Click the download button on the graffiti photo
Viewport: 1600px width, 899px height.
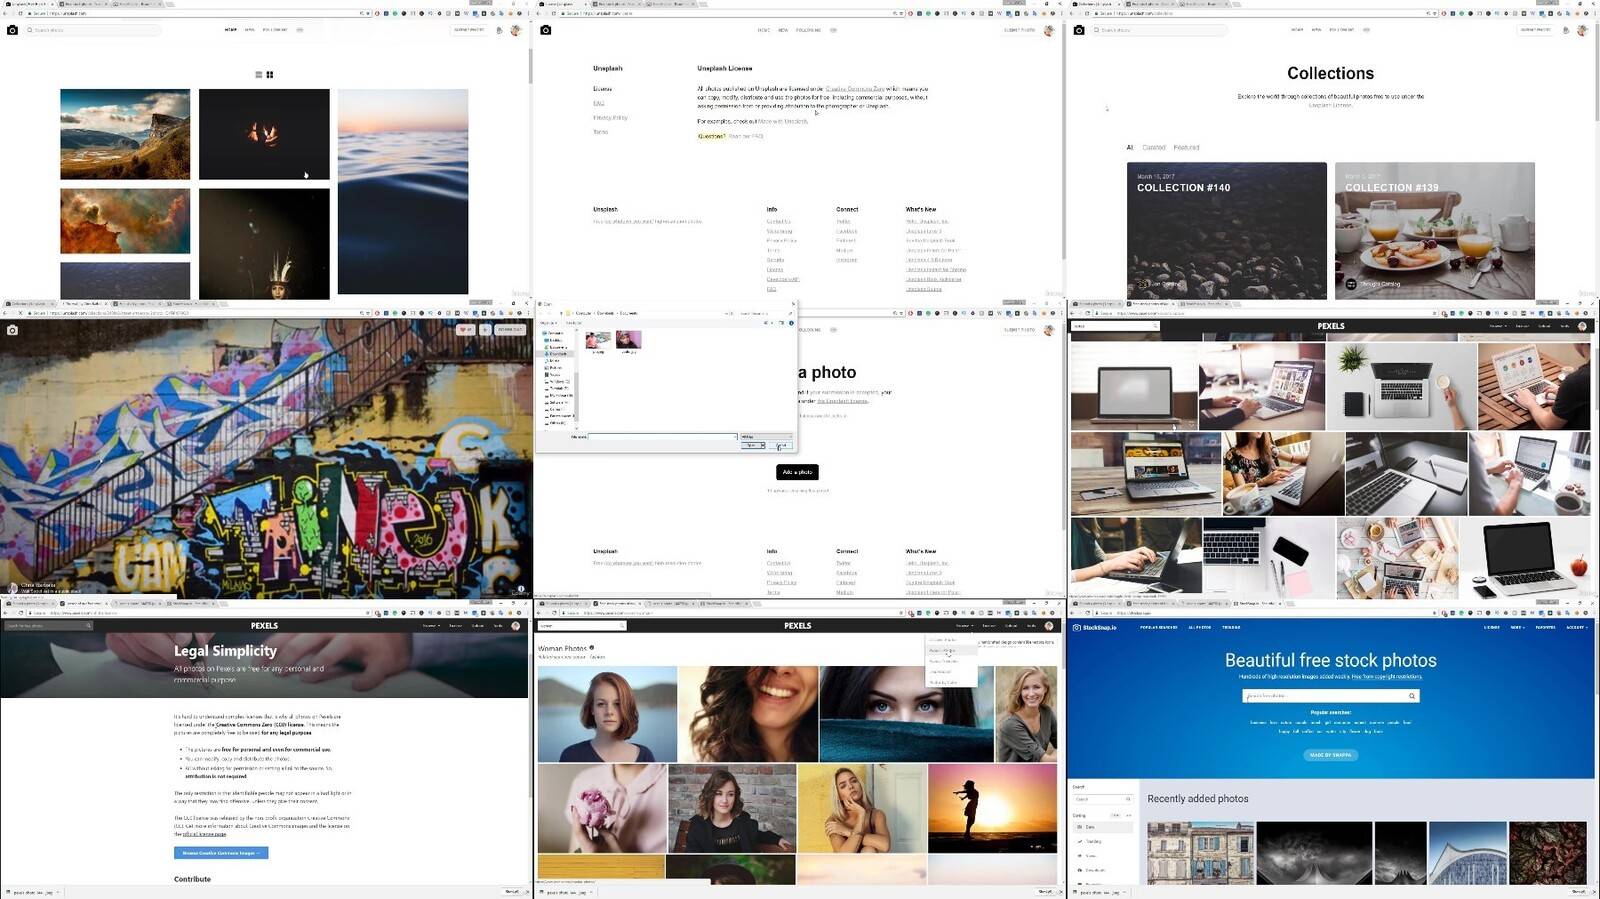click(510, 329)
